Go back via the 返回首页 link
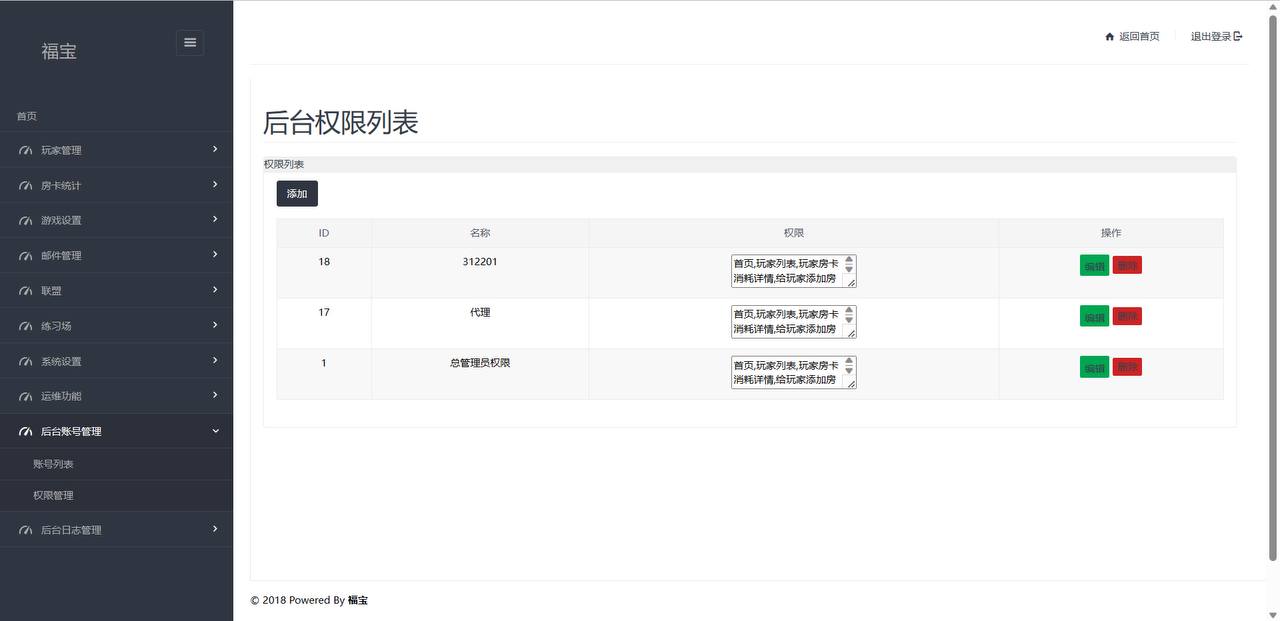 [1139, 37]
